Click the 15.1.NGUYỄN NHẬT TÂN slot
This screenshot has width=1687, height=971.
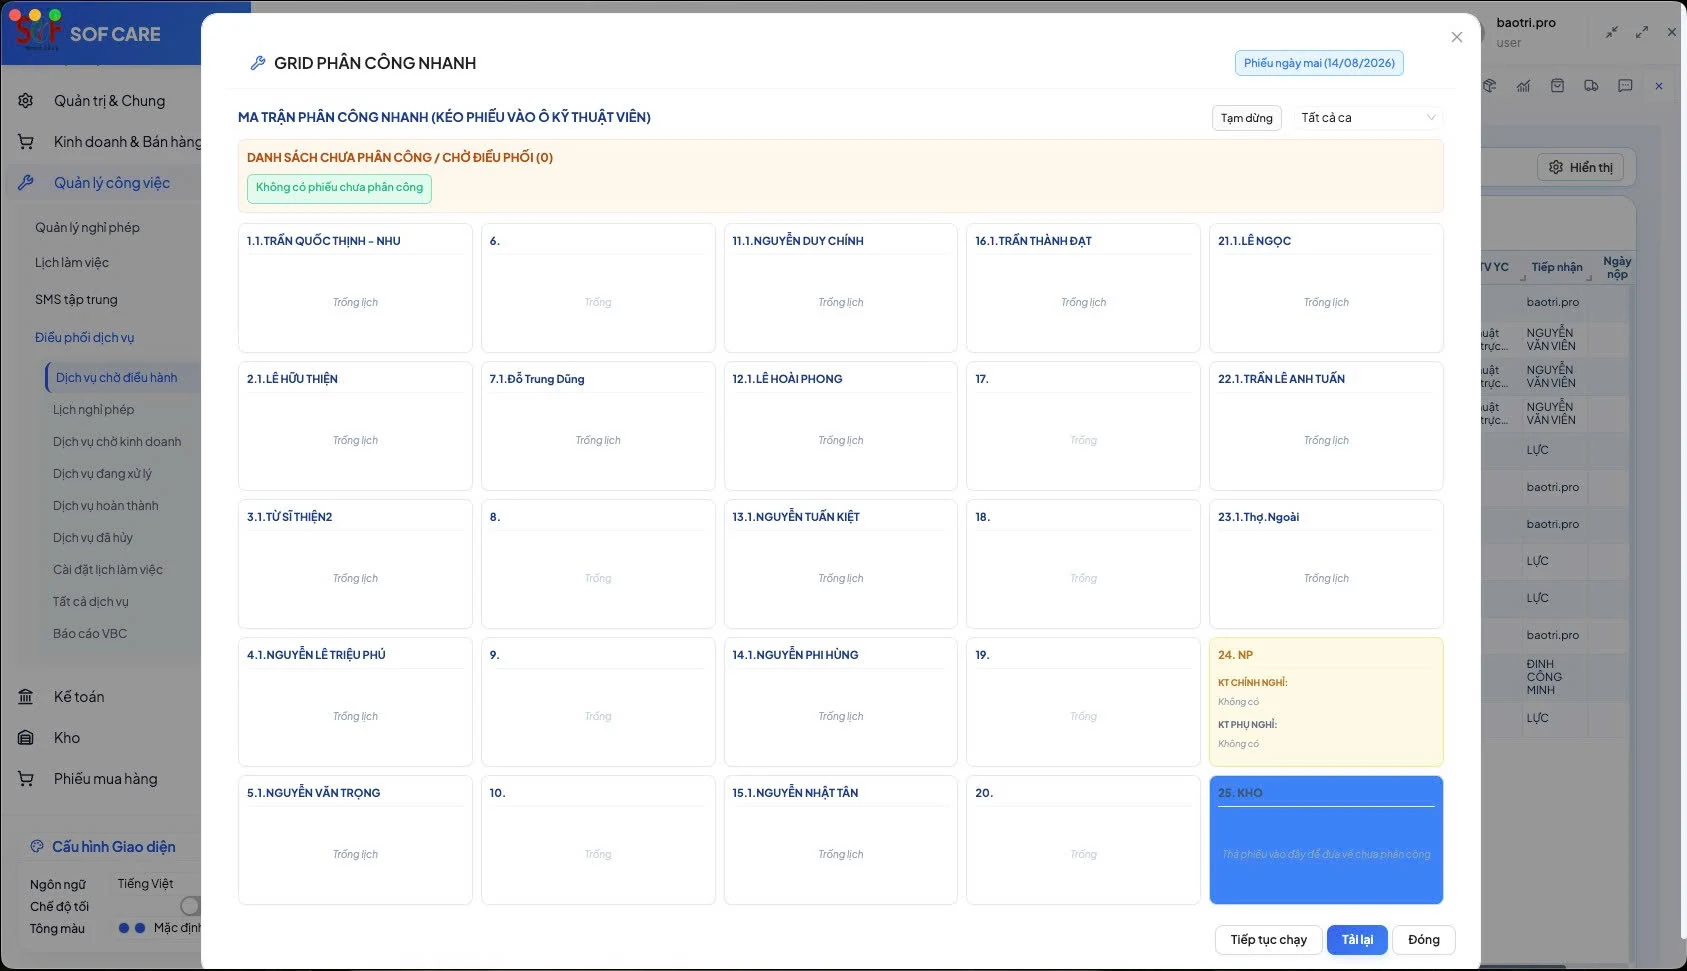point(840,840)
